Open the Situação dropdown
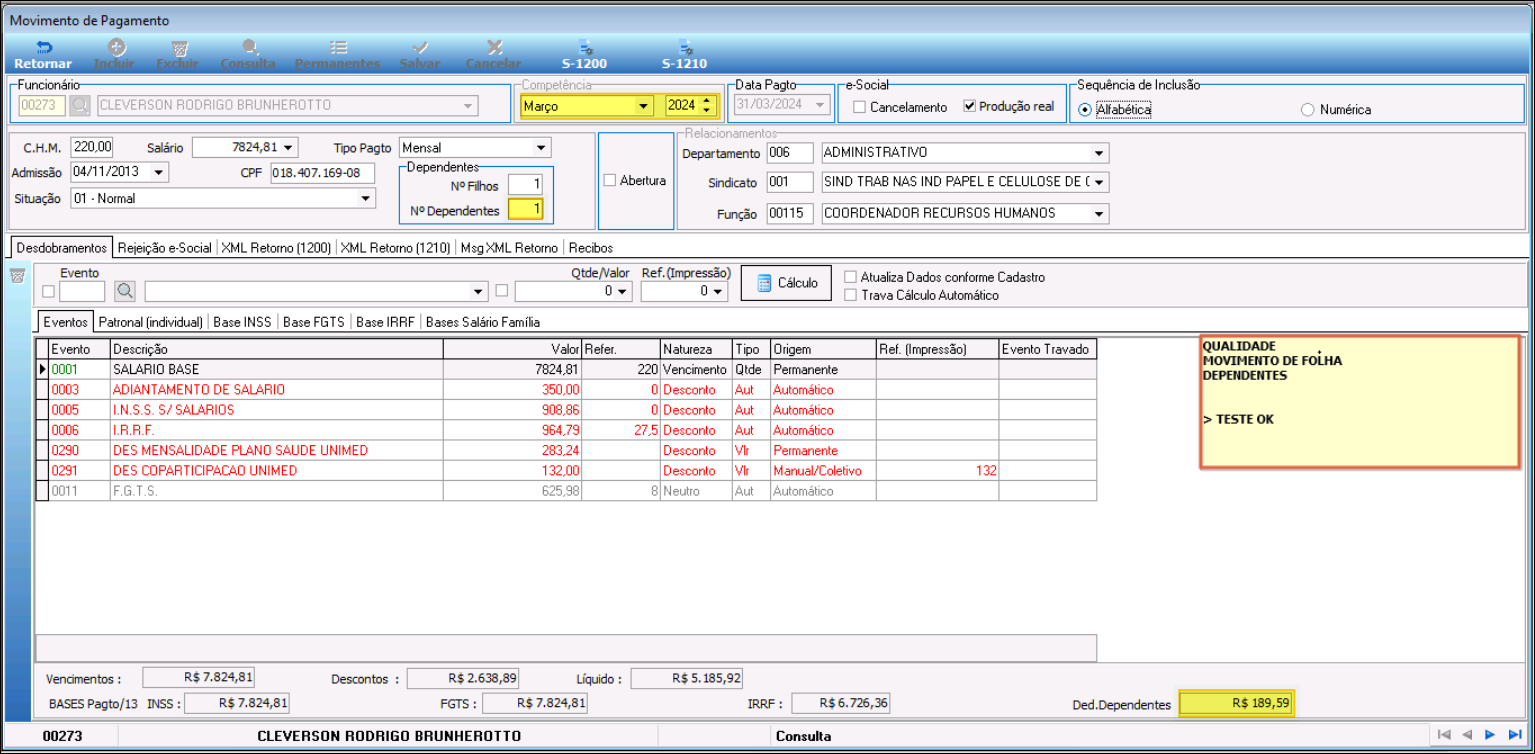Screen dimensions: 1535x754 click(365, 199)
